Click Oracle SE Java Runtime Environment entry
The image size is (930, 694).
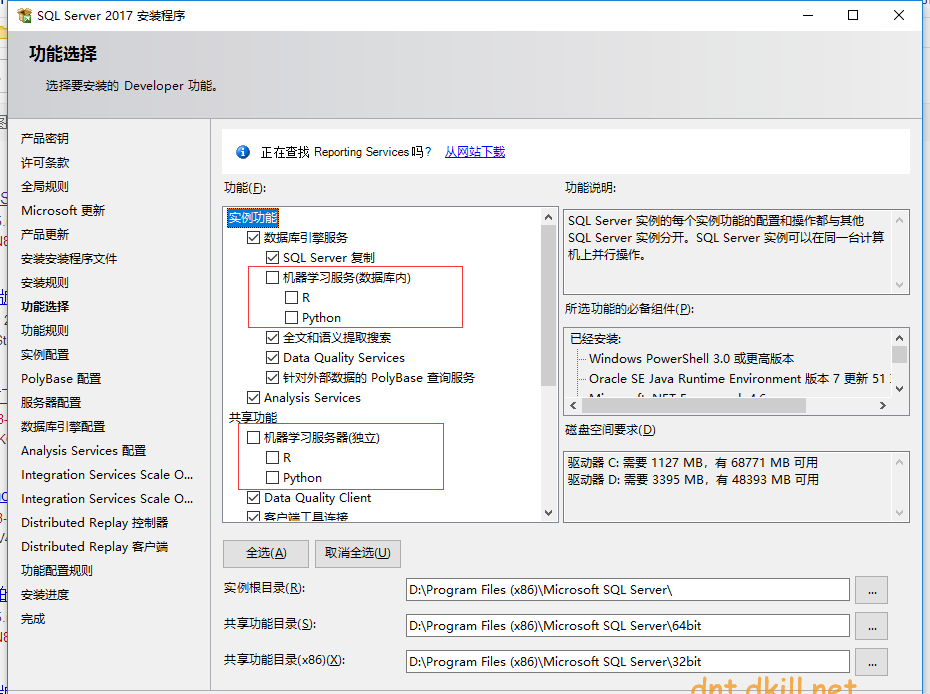tap(740, 379)
